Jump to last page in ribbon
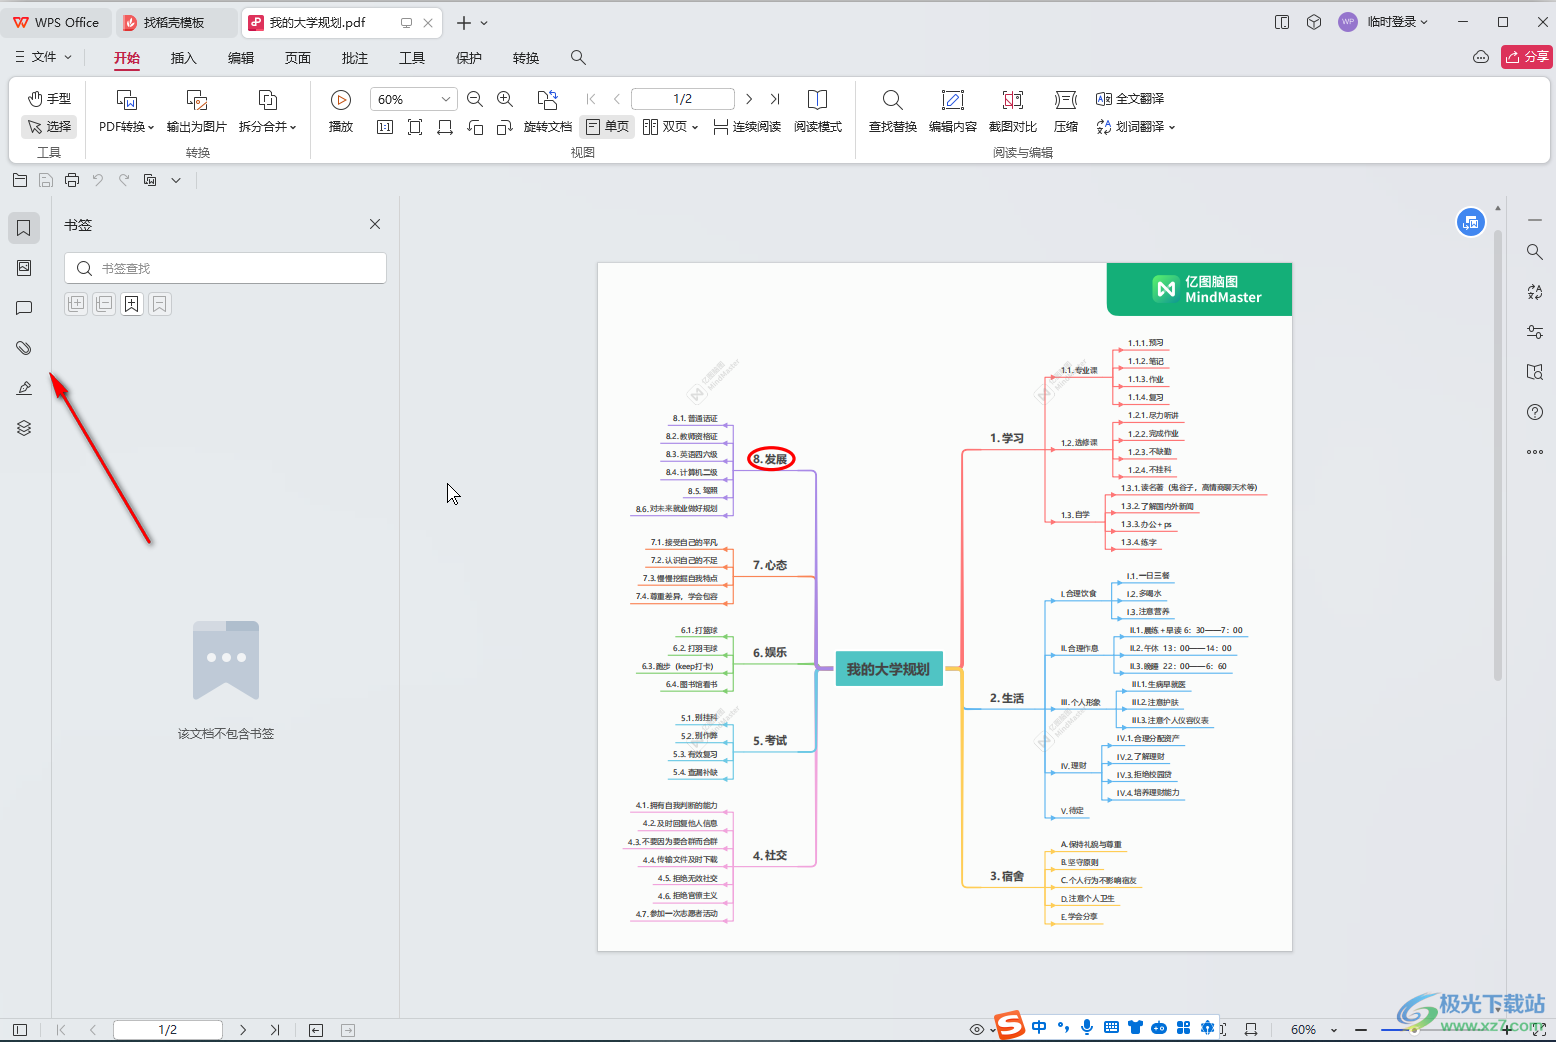This screenshot has height=1042, width=1556. pos(775,99)
